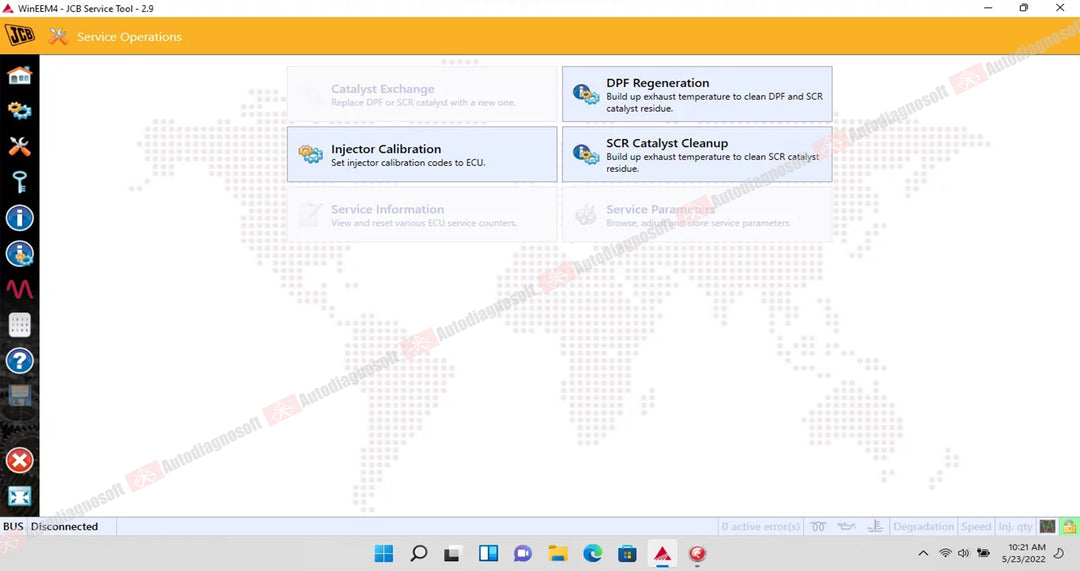The image size is (1080, 571).
Task: Open Windows taskbar Search
Action: pos(418,553)
